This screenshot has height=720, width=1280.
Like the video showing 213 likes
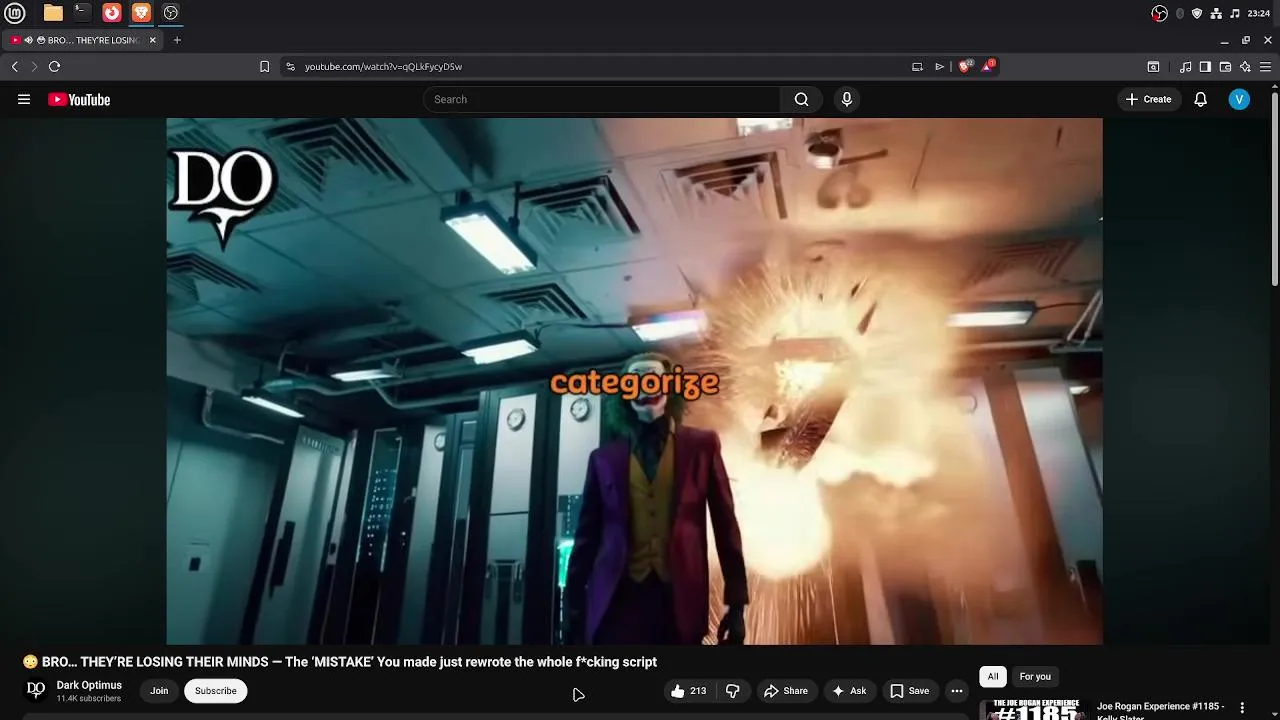tap(689, 691)
